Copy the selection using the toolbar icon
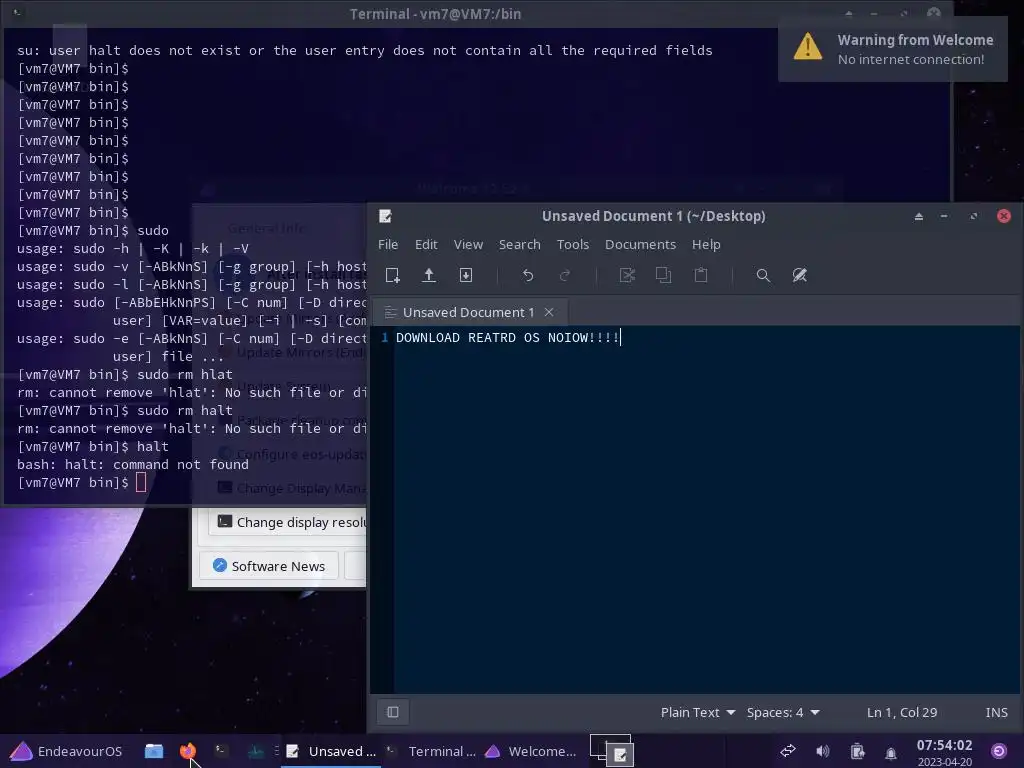Screen dimensions: 1024x768 click(x=664, y=275)
